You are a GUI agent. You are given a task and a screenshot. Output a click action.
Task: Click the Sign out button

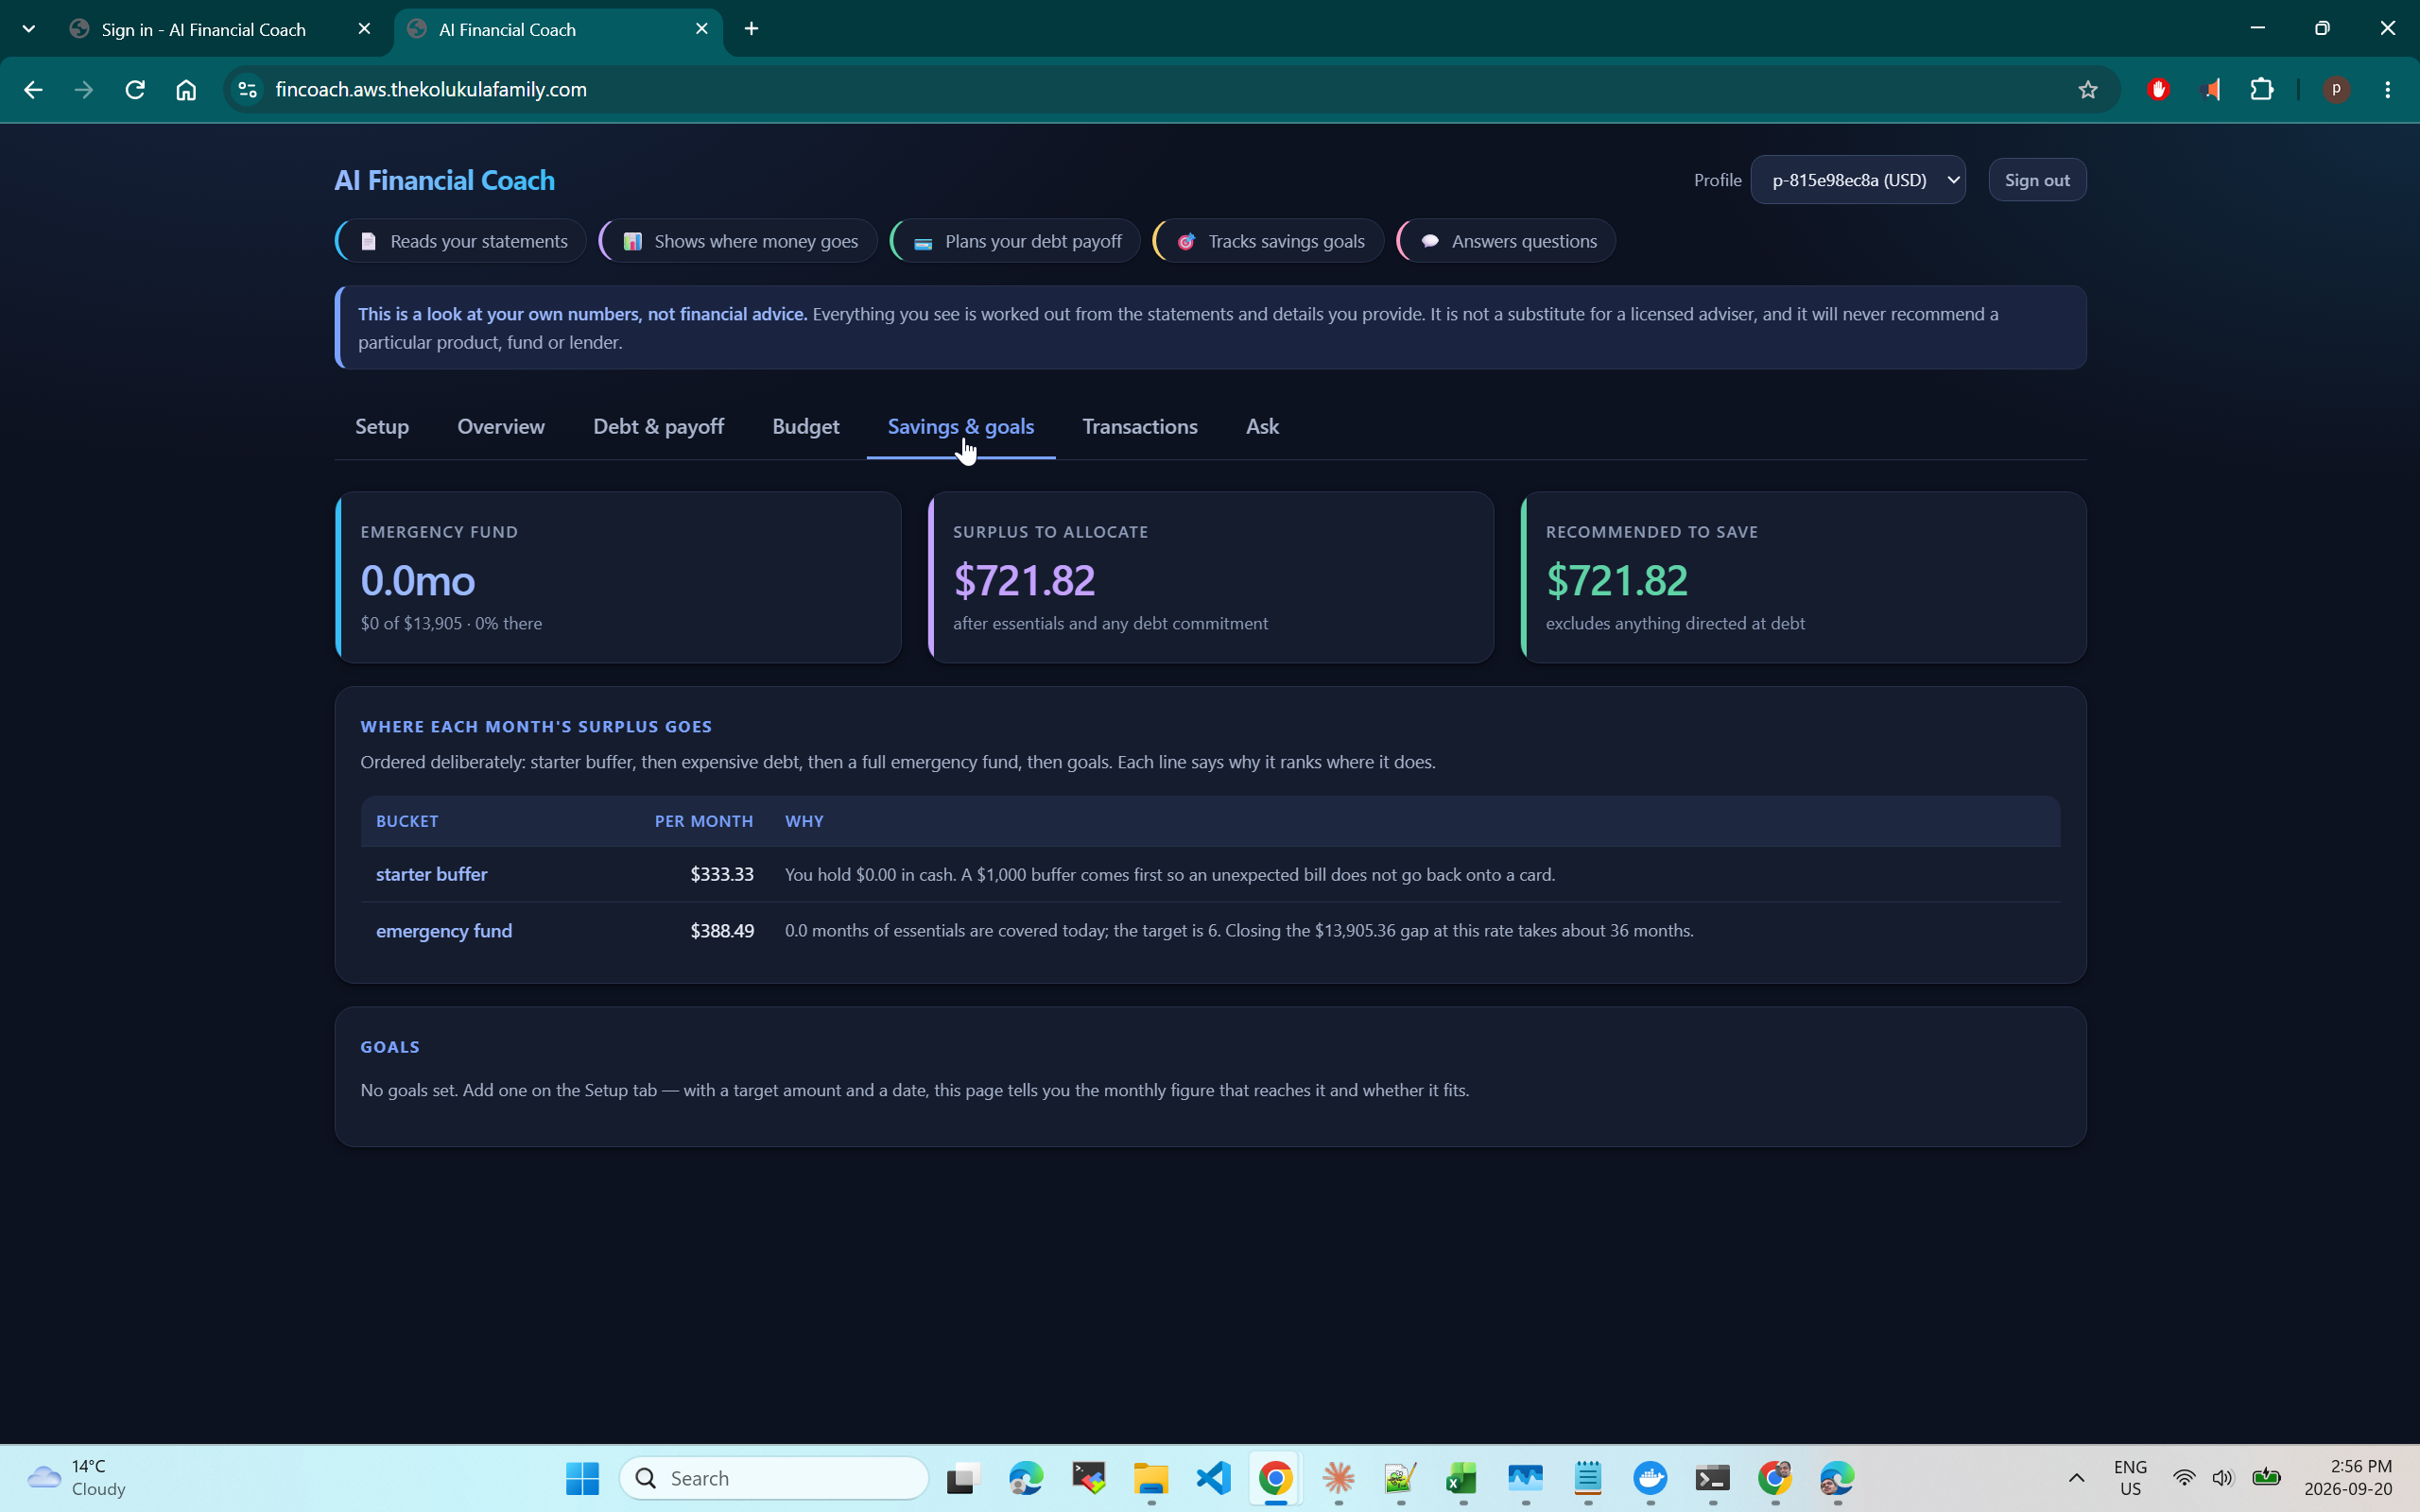pos(2037,180)
